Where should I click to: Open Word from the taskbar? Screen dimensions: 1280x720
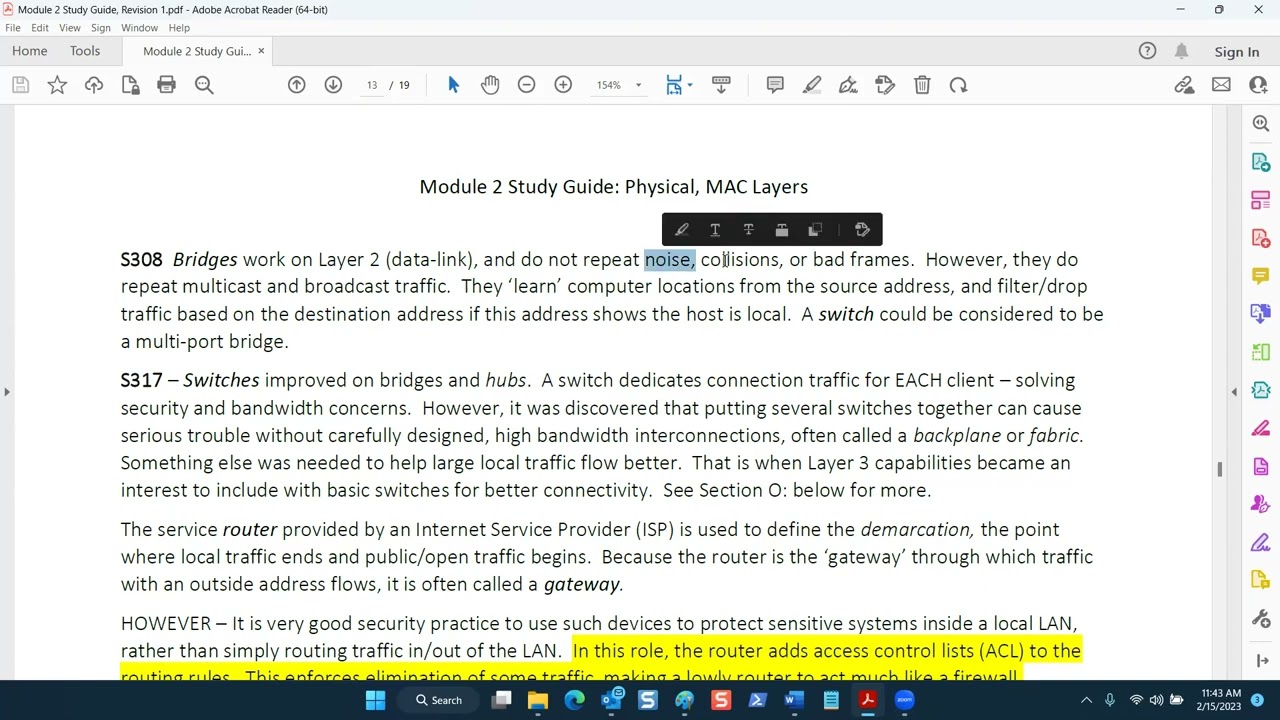[794, 700]
